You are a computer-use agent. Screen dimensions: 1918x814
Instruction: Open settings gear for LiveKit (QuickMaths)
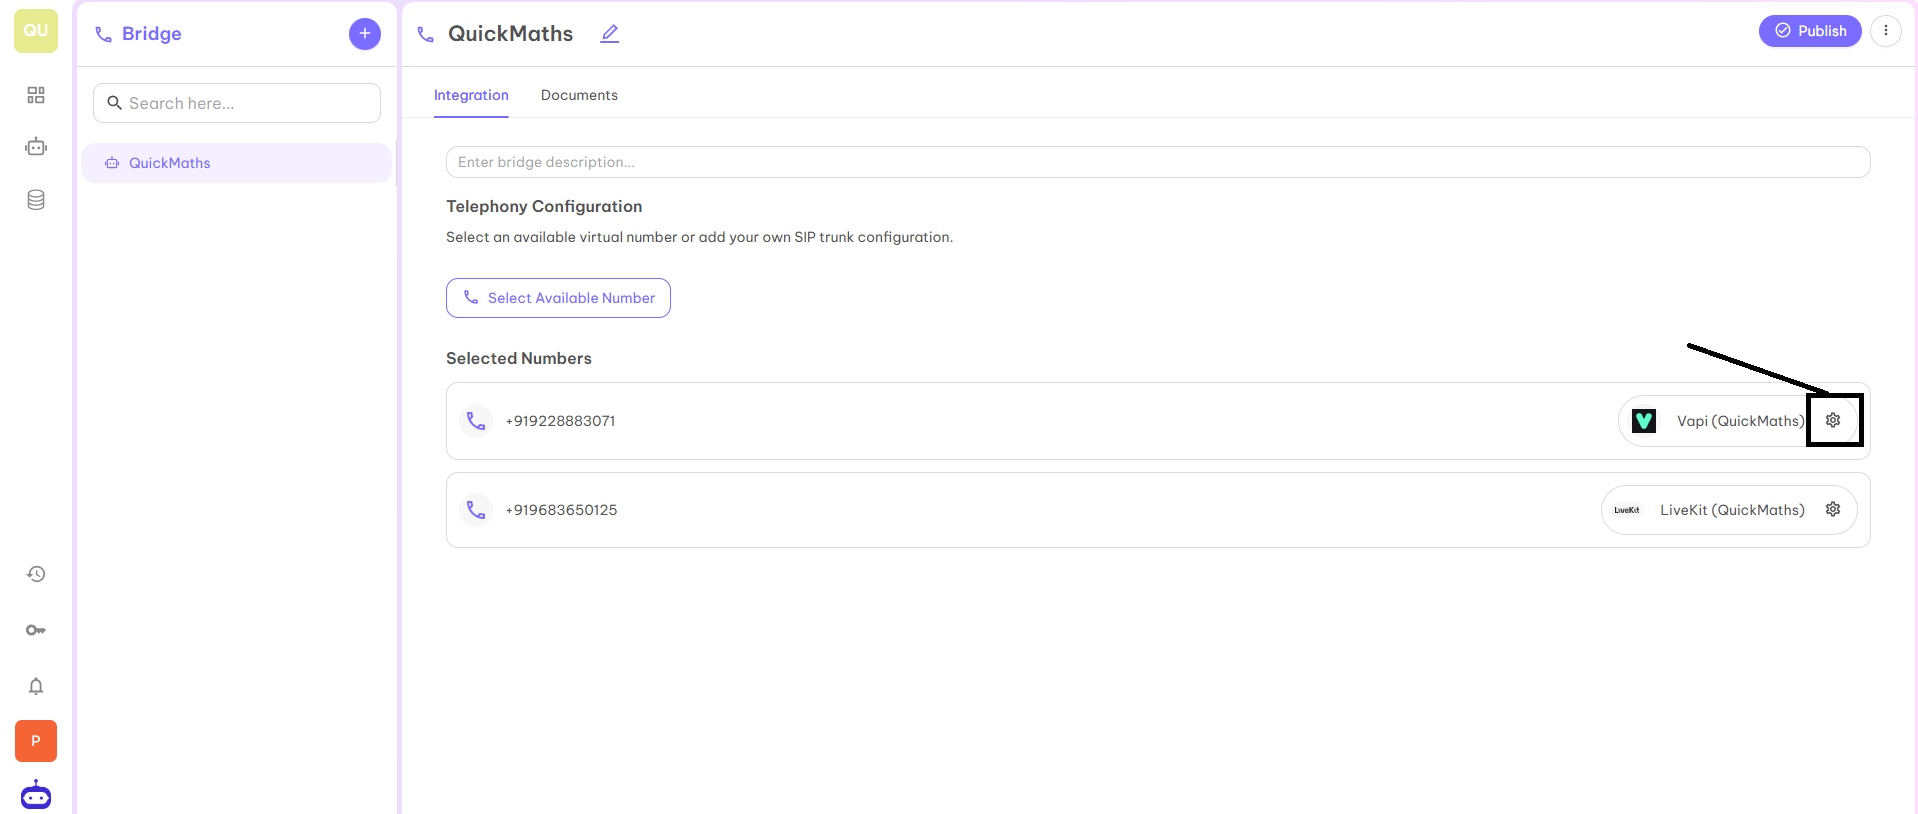coord(1833,510)
